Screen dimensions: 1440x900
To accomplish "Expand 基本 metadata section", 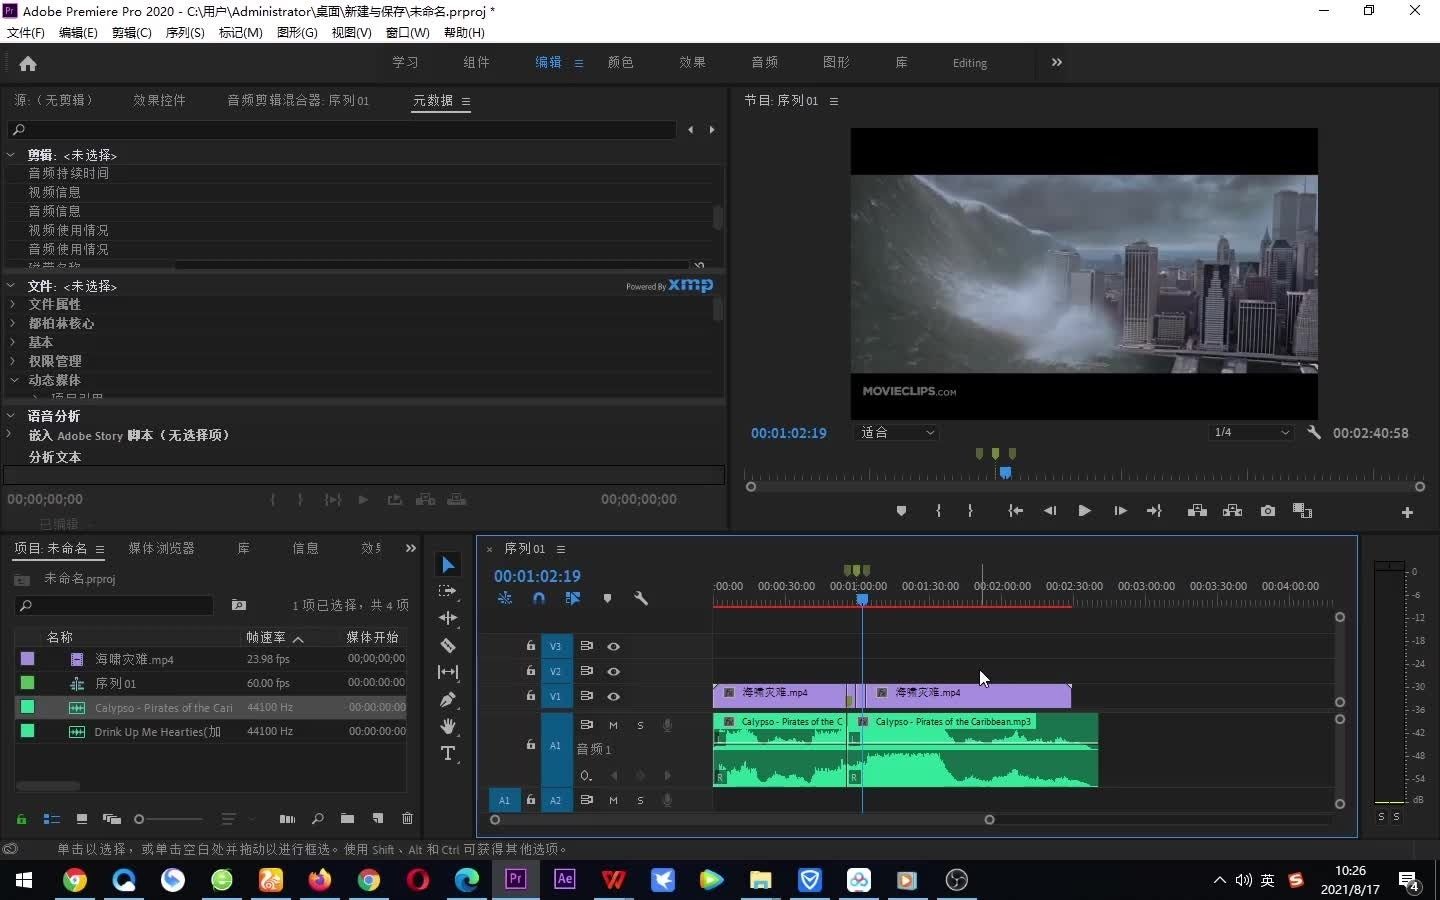I will 13,342.
